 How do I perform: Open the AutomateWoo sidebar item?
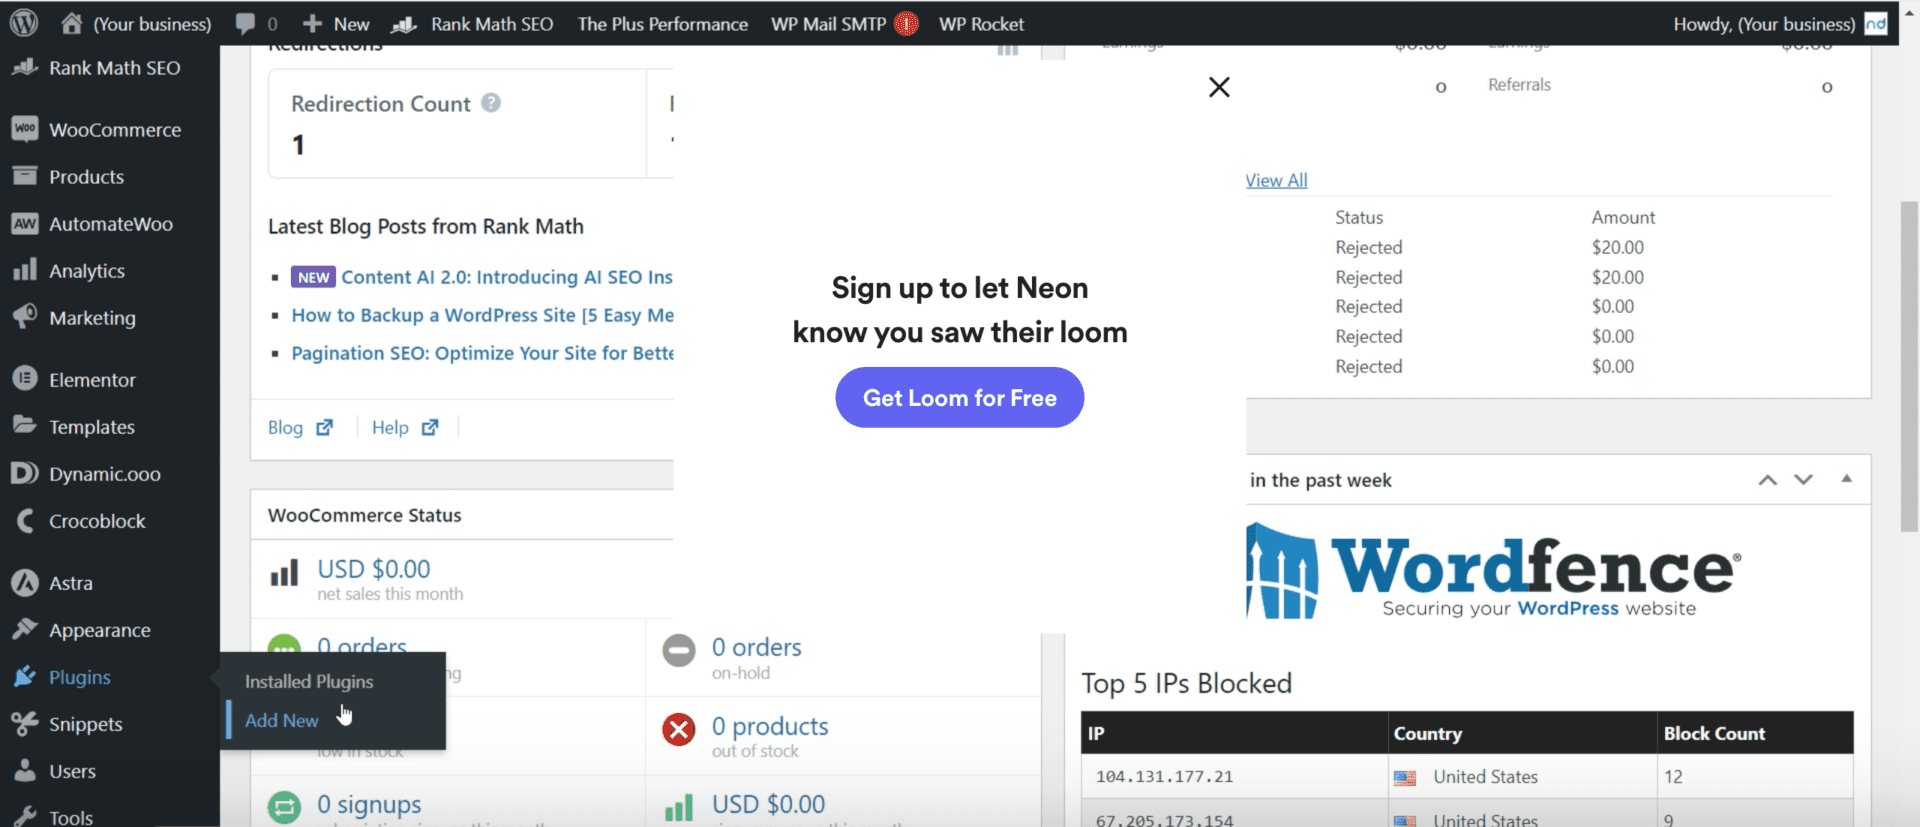click(110, 224)
